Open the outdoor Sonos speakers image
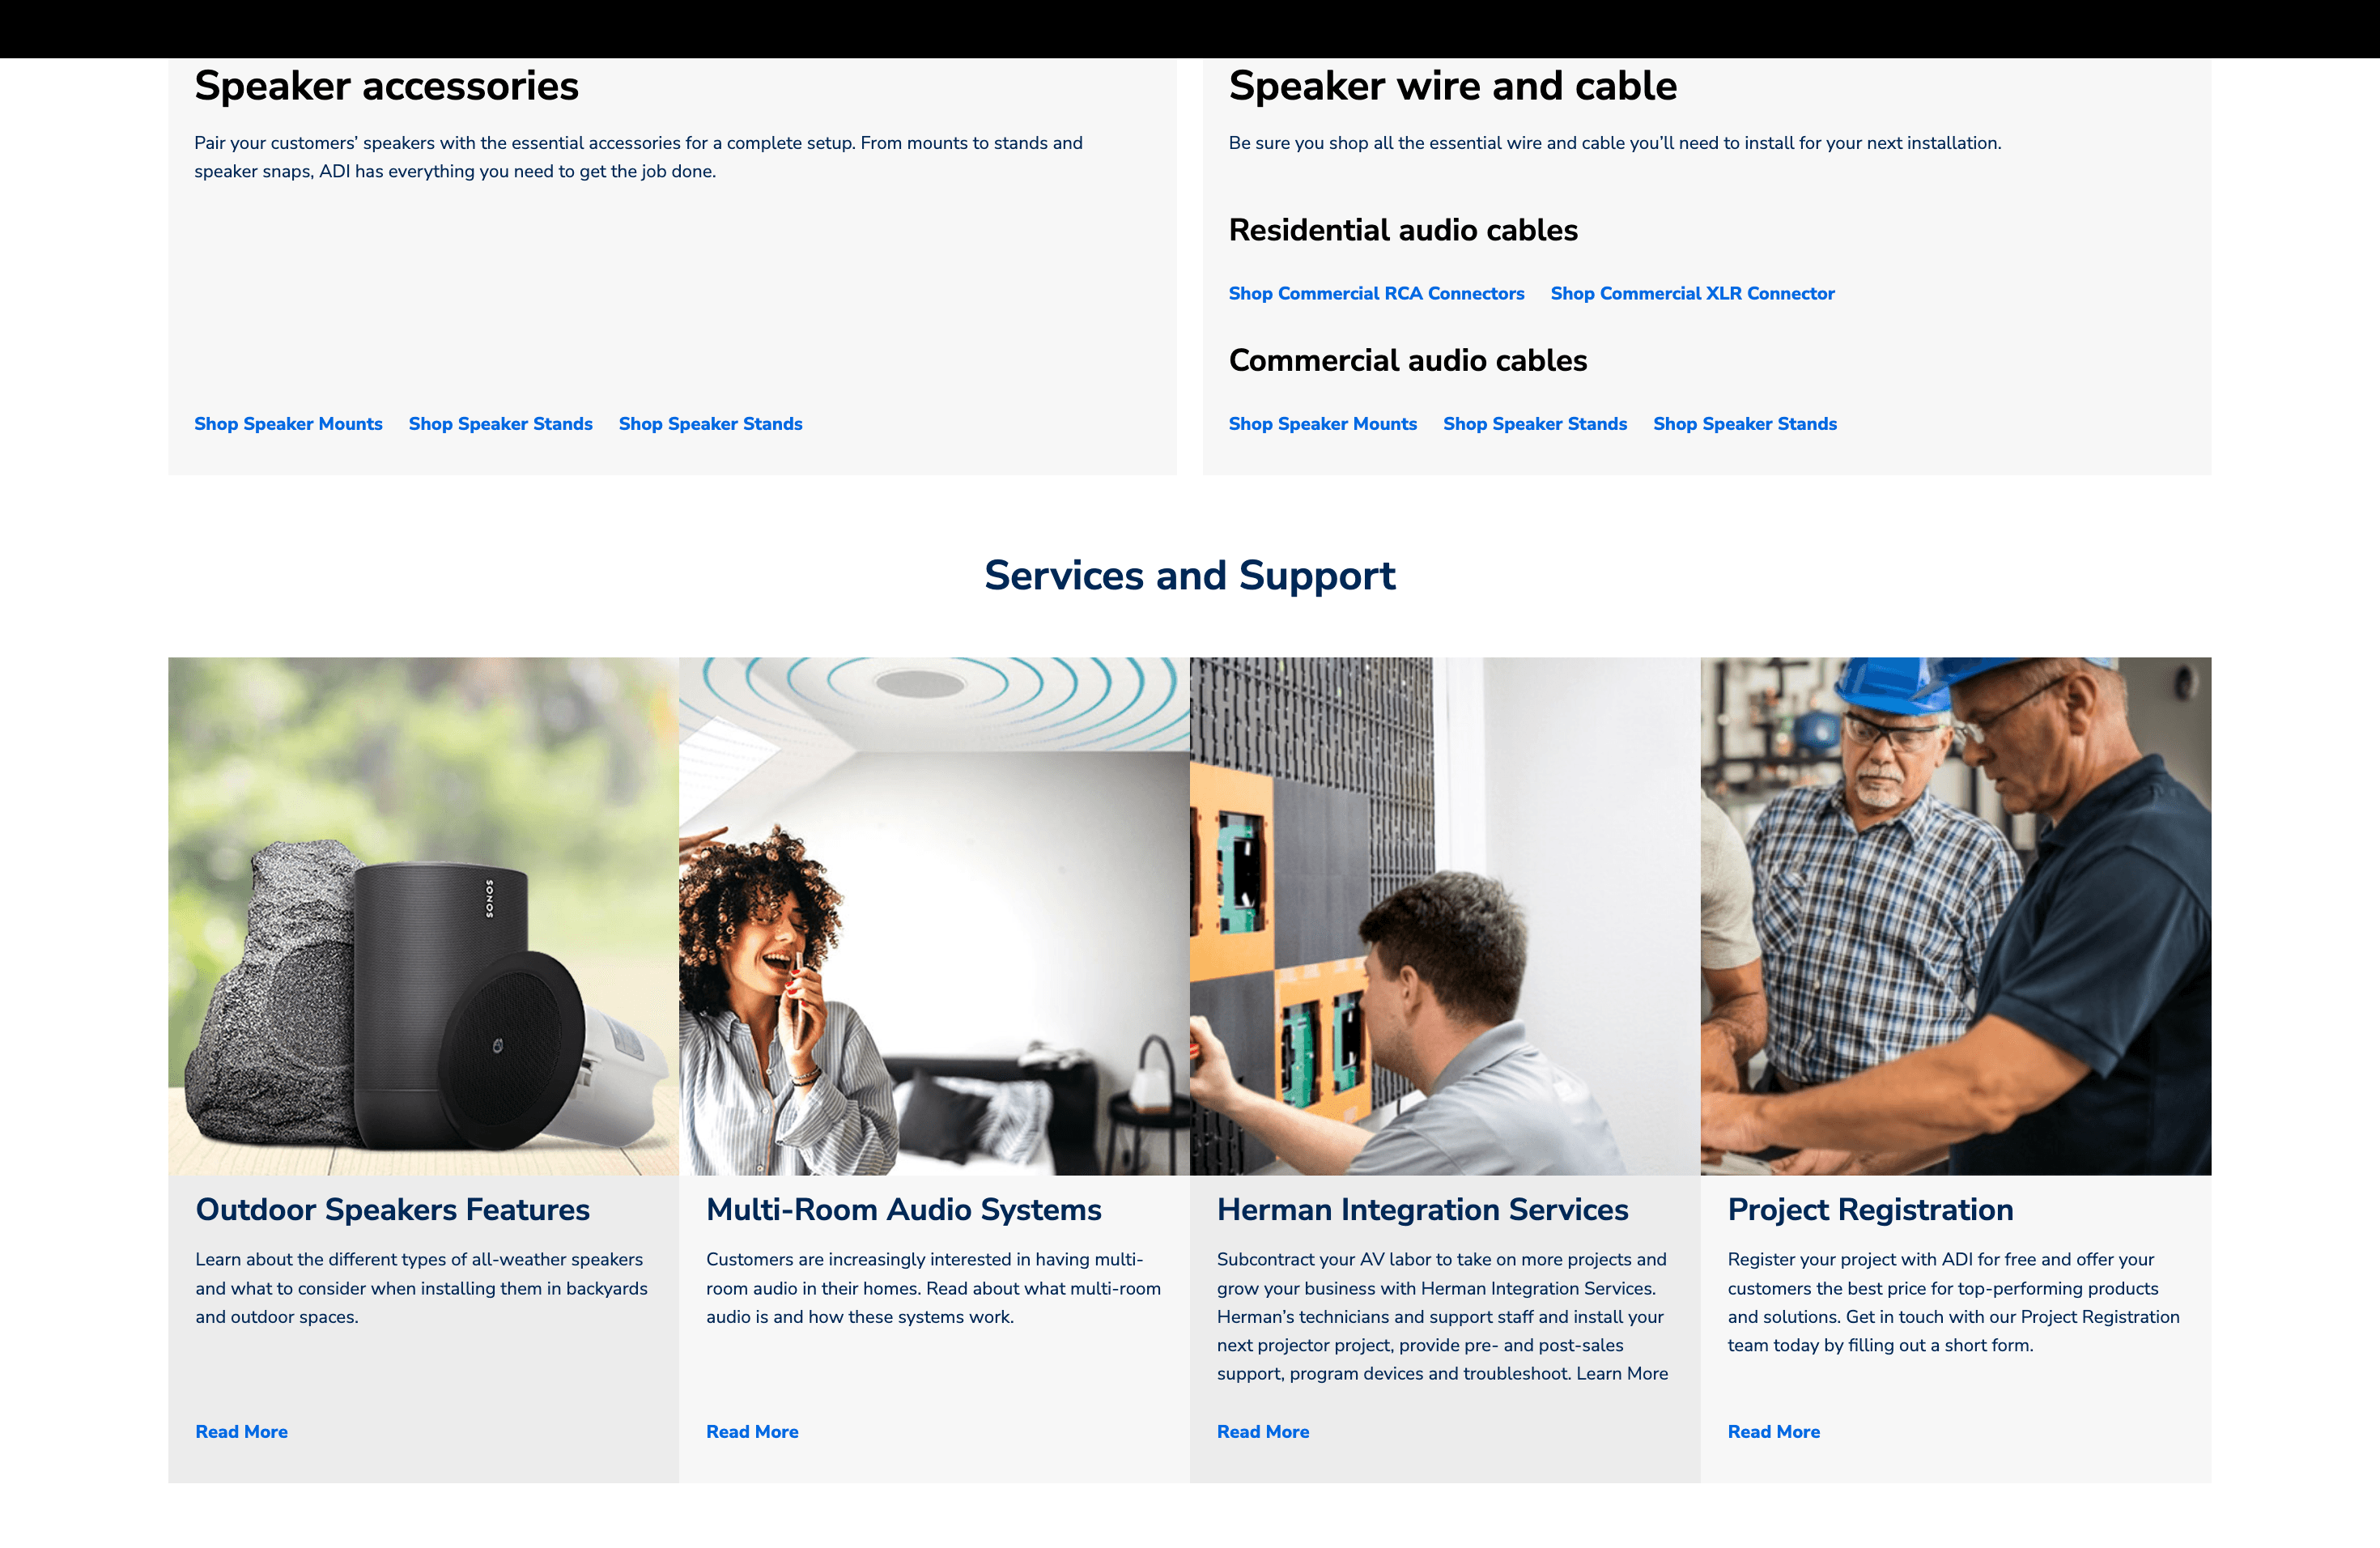Viewport: 2380px width, 1548px height. coord(423,916)
